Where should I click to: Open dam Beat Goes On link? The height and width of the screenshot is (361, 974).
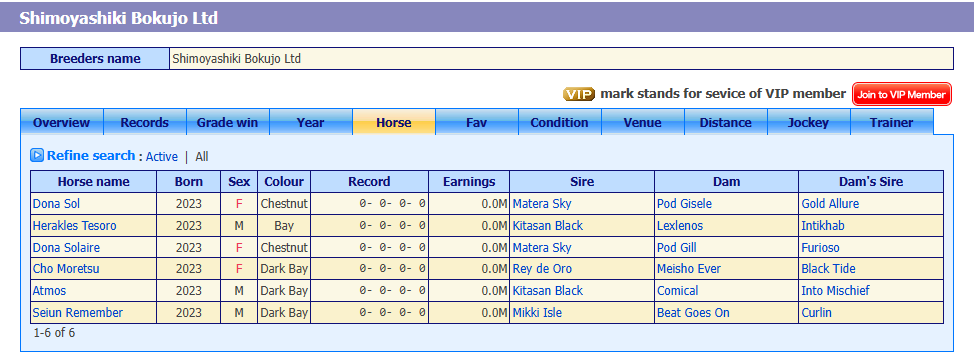(x=693, y=313)
